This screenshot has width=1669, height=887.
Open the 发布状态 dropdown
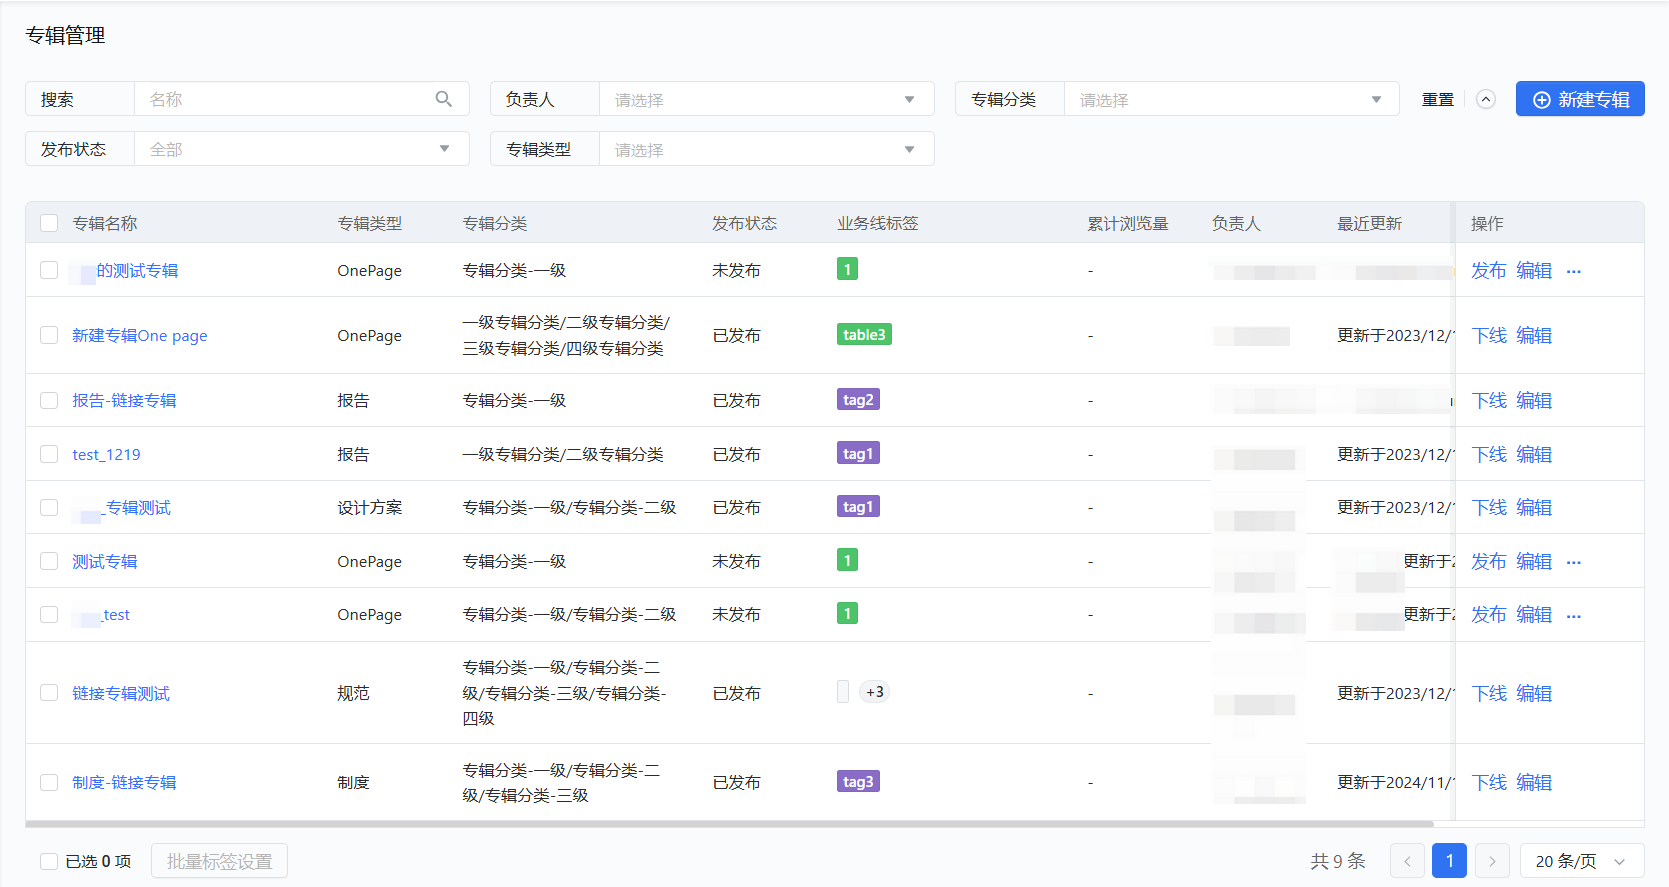pos(301,149)
